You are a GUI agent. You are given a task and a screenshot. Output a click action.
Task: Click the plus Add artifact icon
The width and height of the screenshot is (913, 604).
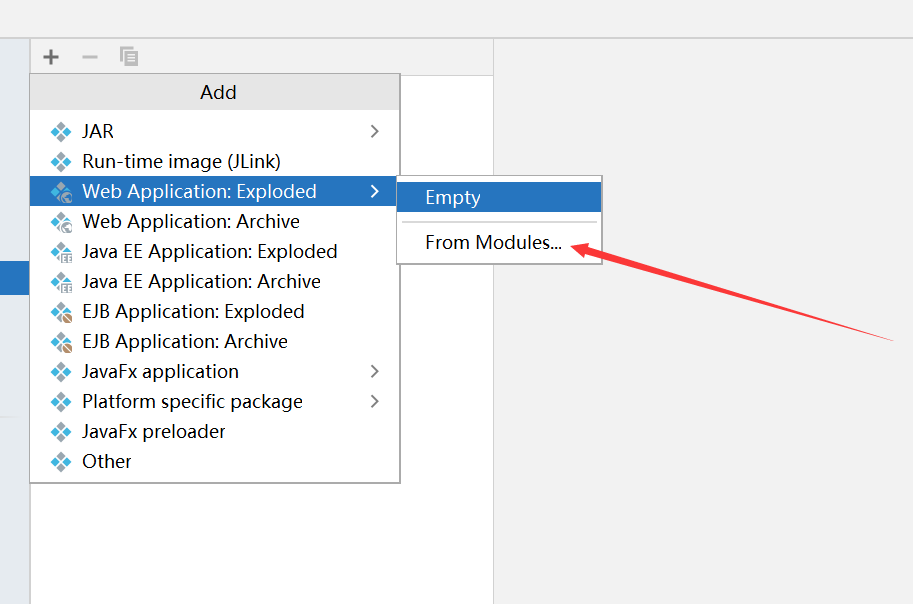tap(51, 56)
